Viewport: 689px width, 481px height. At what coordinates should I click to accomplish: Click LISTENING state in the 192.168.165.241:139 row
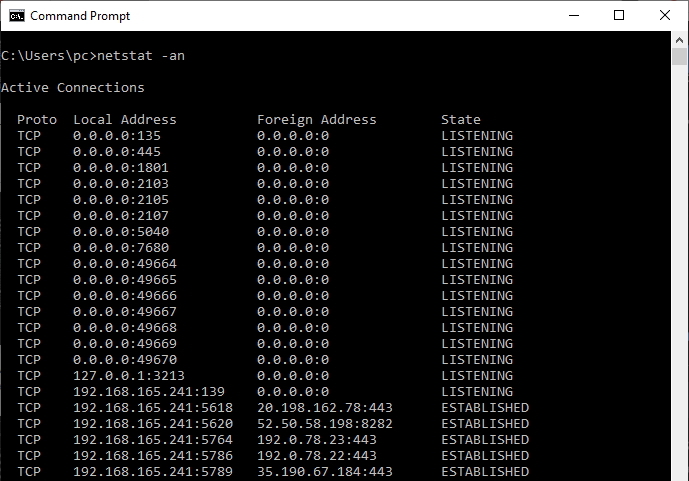click(x=477, y=391)
